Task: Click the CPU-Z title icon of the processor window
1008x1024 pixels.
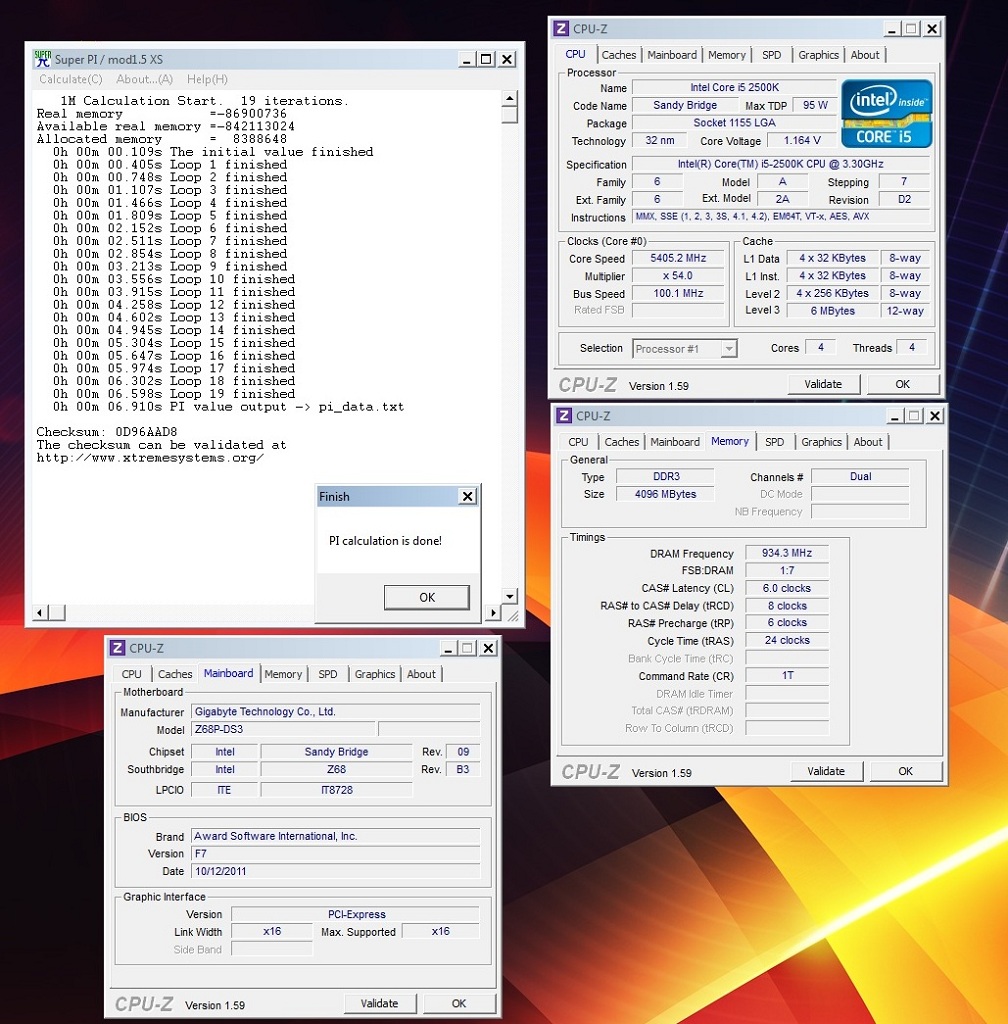Action: point(561,29)
